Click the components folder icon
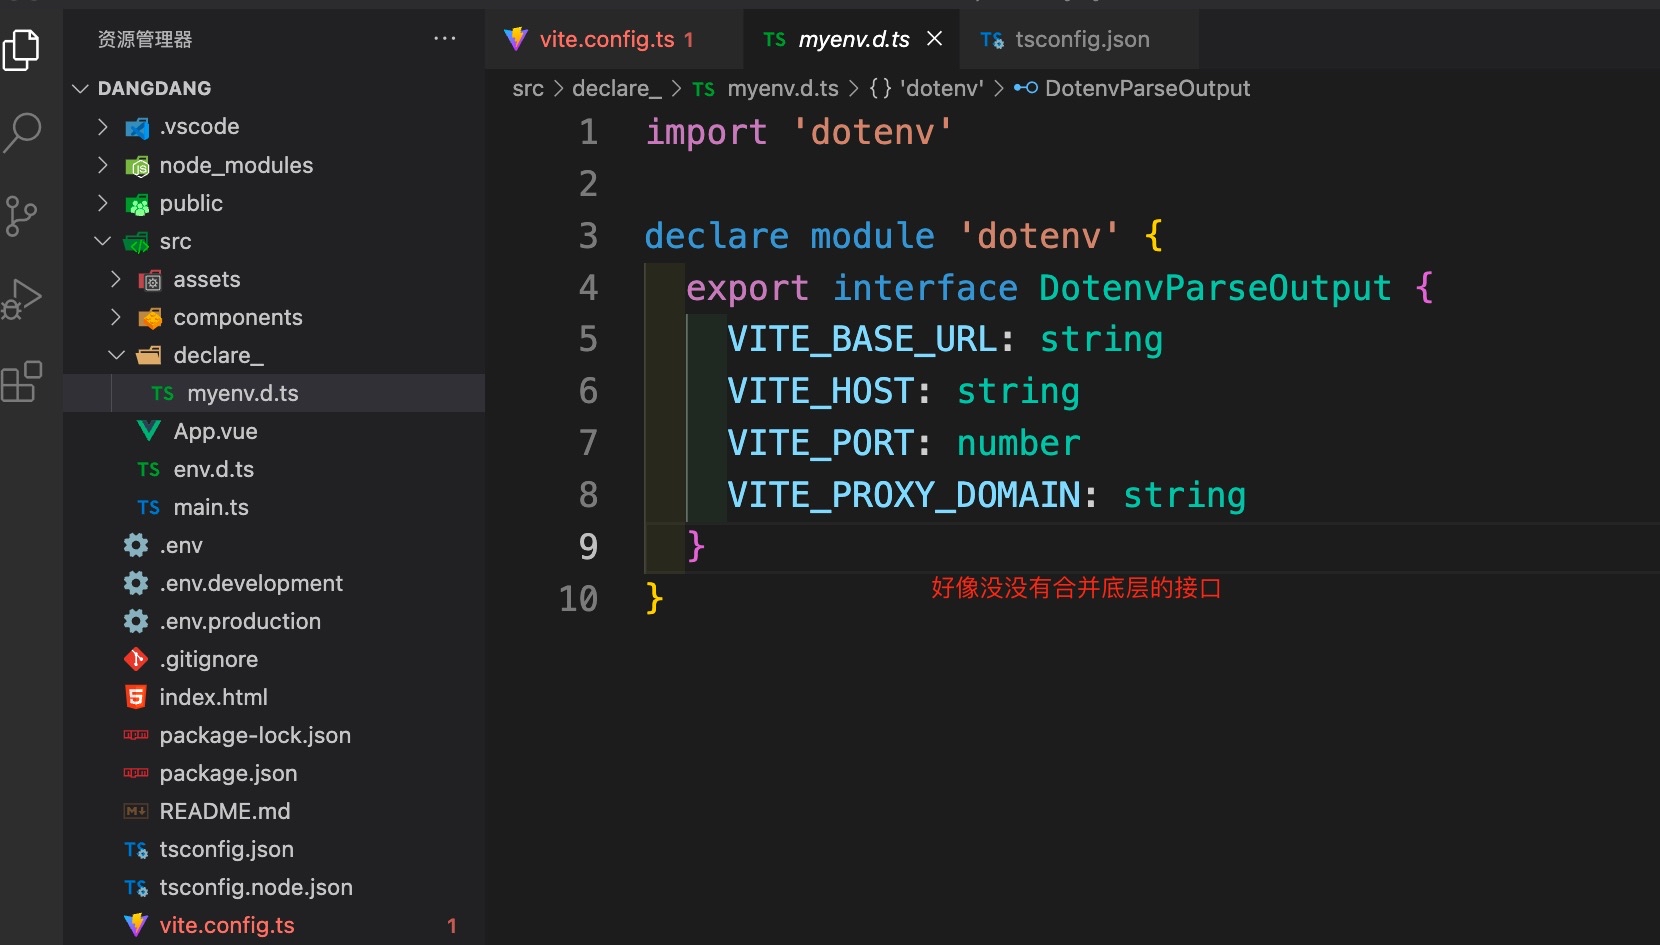Image resolution: width=1660 pixels, height=945 pixels. pos(150,318)
